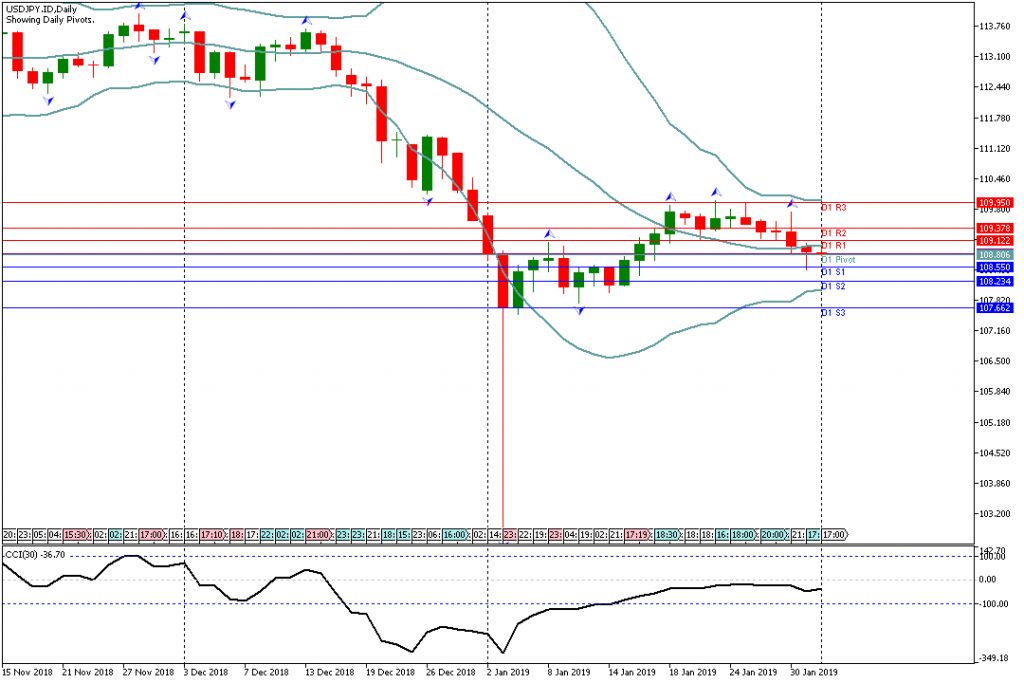The image size is (1024, 683).
Task: Click the CCI(30) -36.70 indicator label
Action: (35, 554)
